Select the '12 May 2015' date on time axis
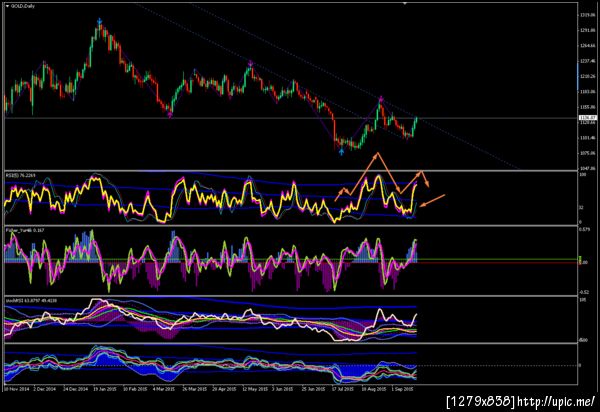The image size is (600, 412). tap(254, 389)
